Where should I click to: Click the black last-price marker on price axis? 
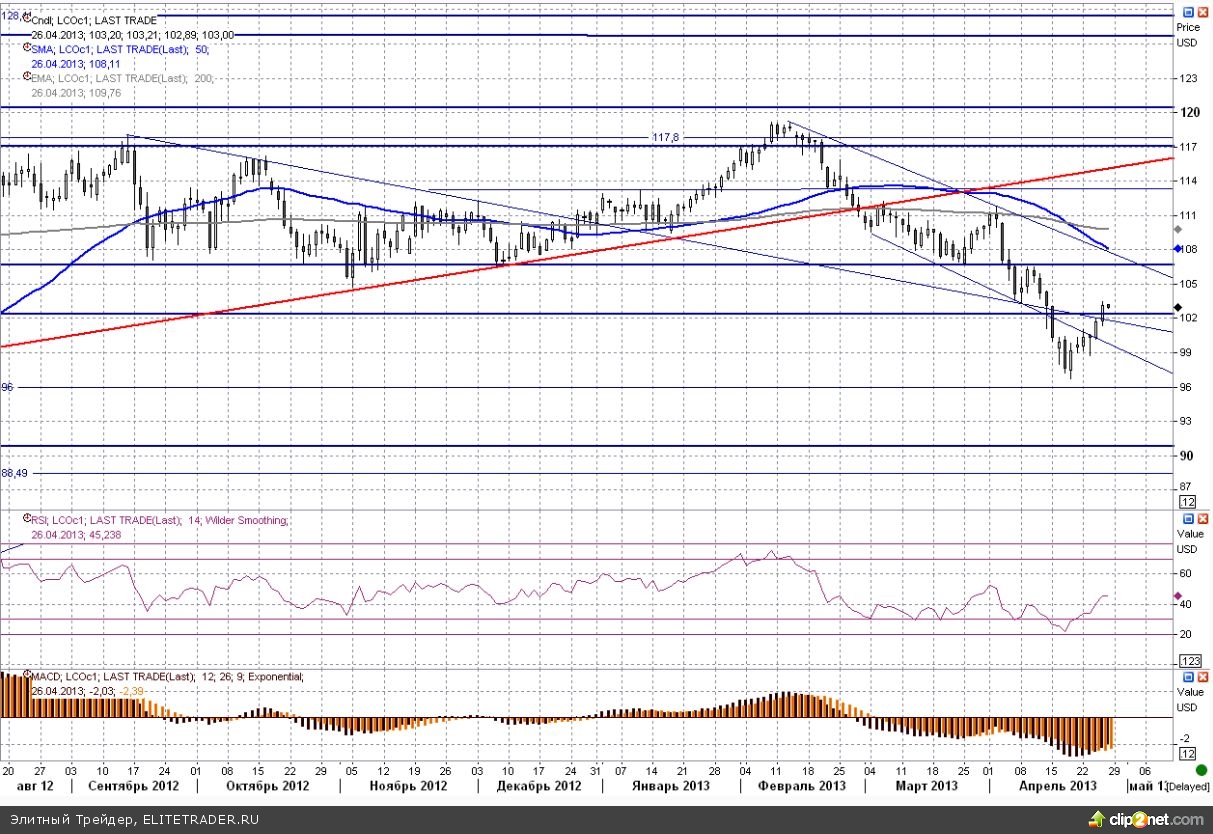pyautogui.click(x=1177, y=306)
